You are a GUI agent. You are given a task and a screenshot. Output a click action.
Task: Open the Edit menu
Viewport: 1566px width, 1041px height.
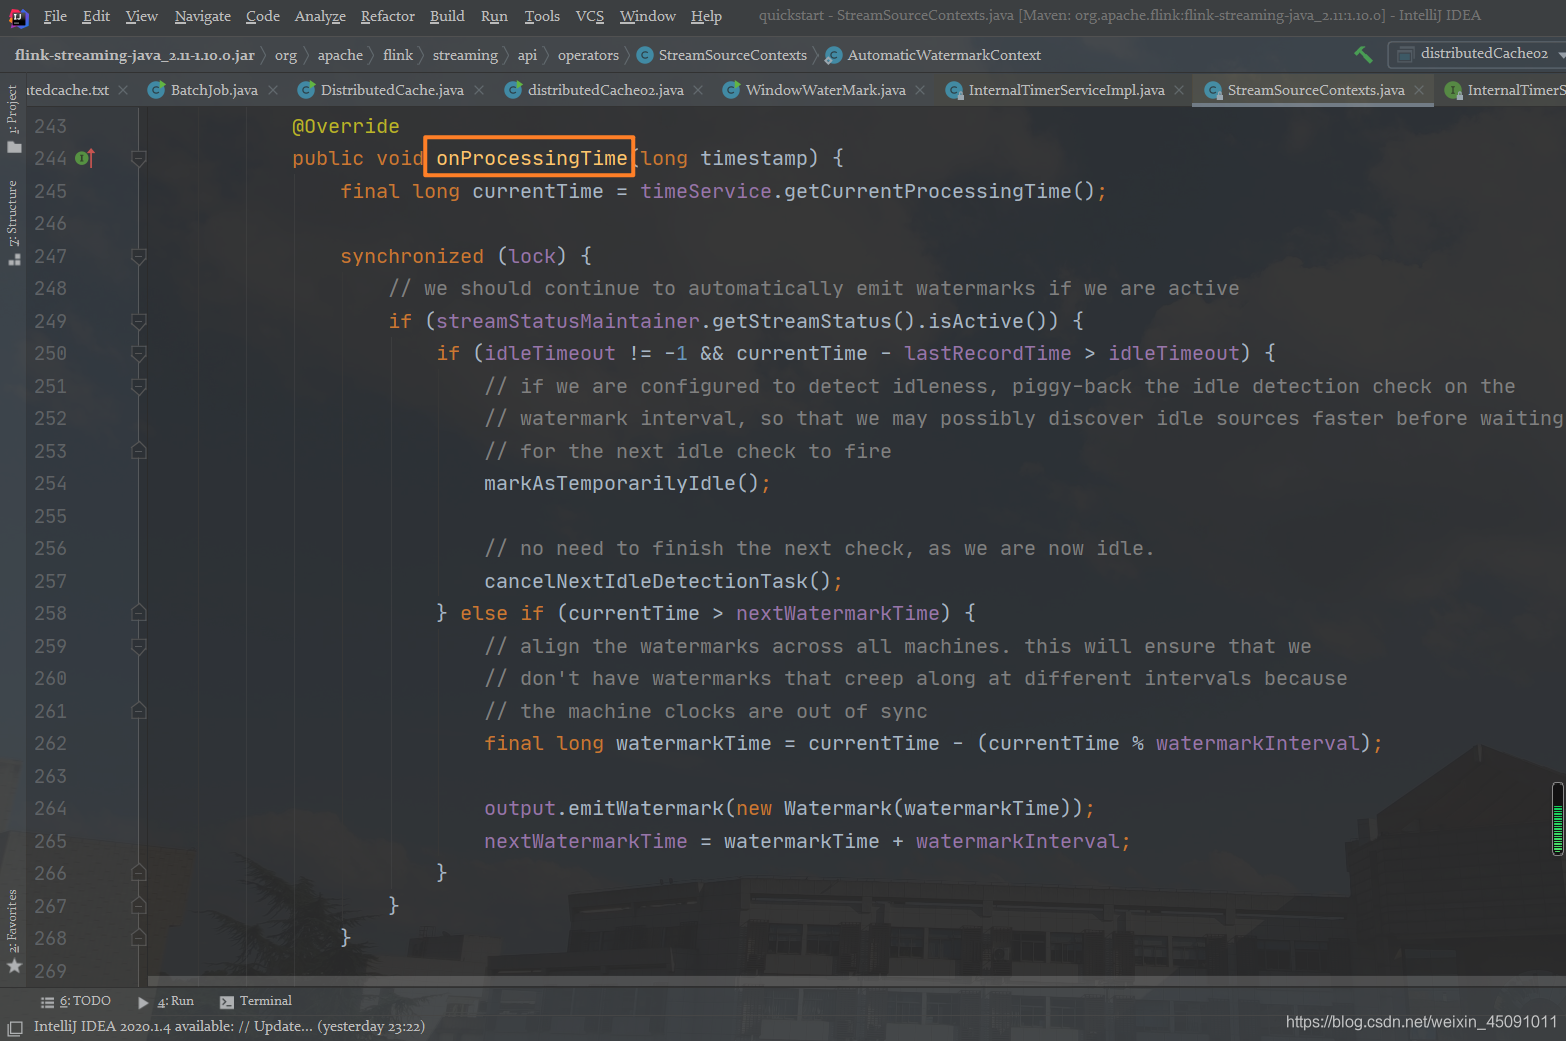coord(96,16)
